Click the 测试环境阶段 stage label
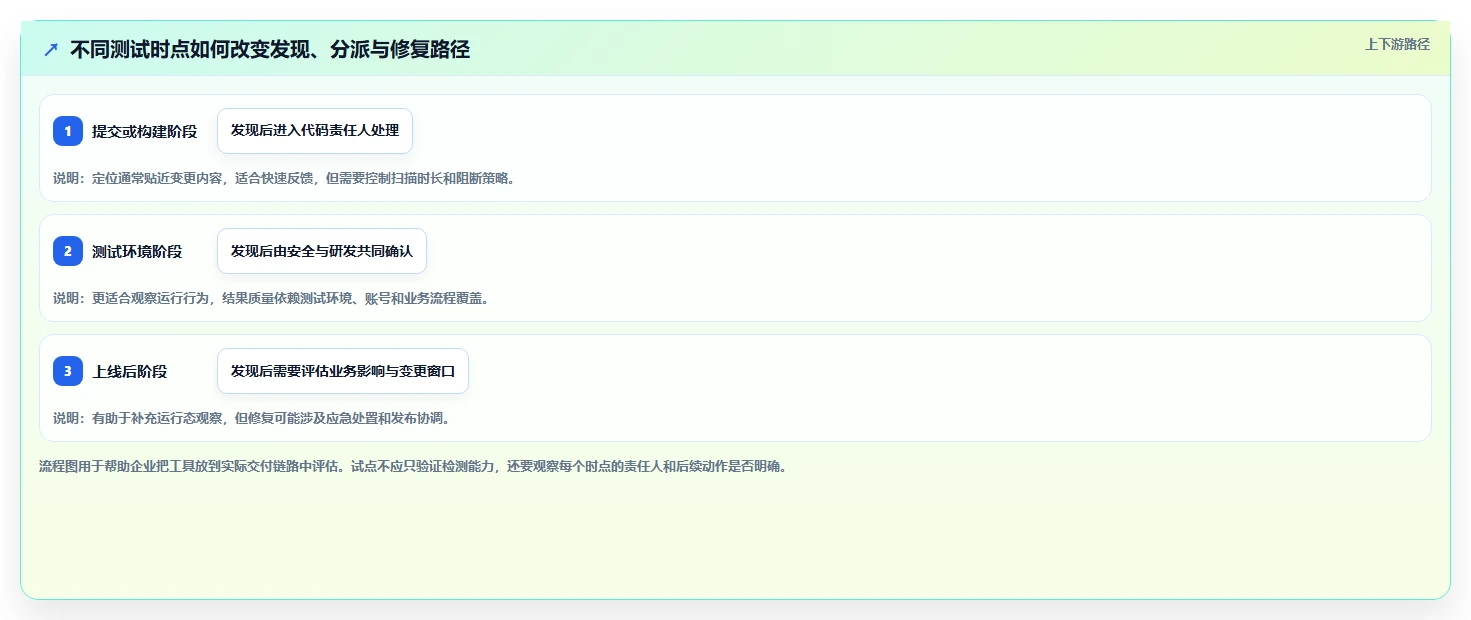 137,251
